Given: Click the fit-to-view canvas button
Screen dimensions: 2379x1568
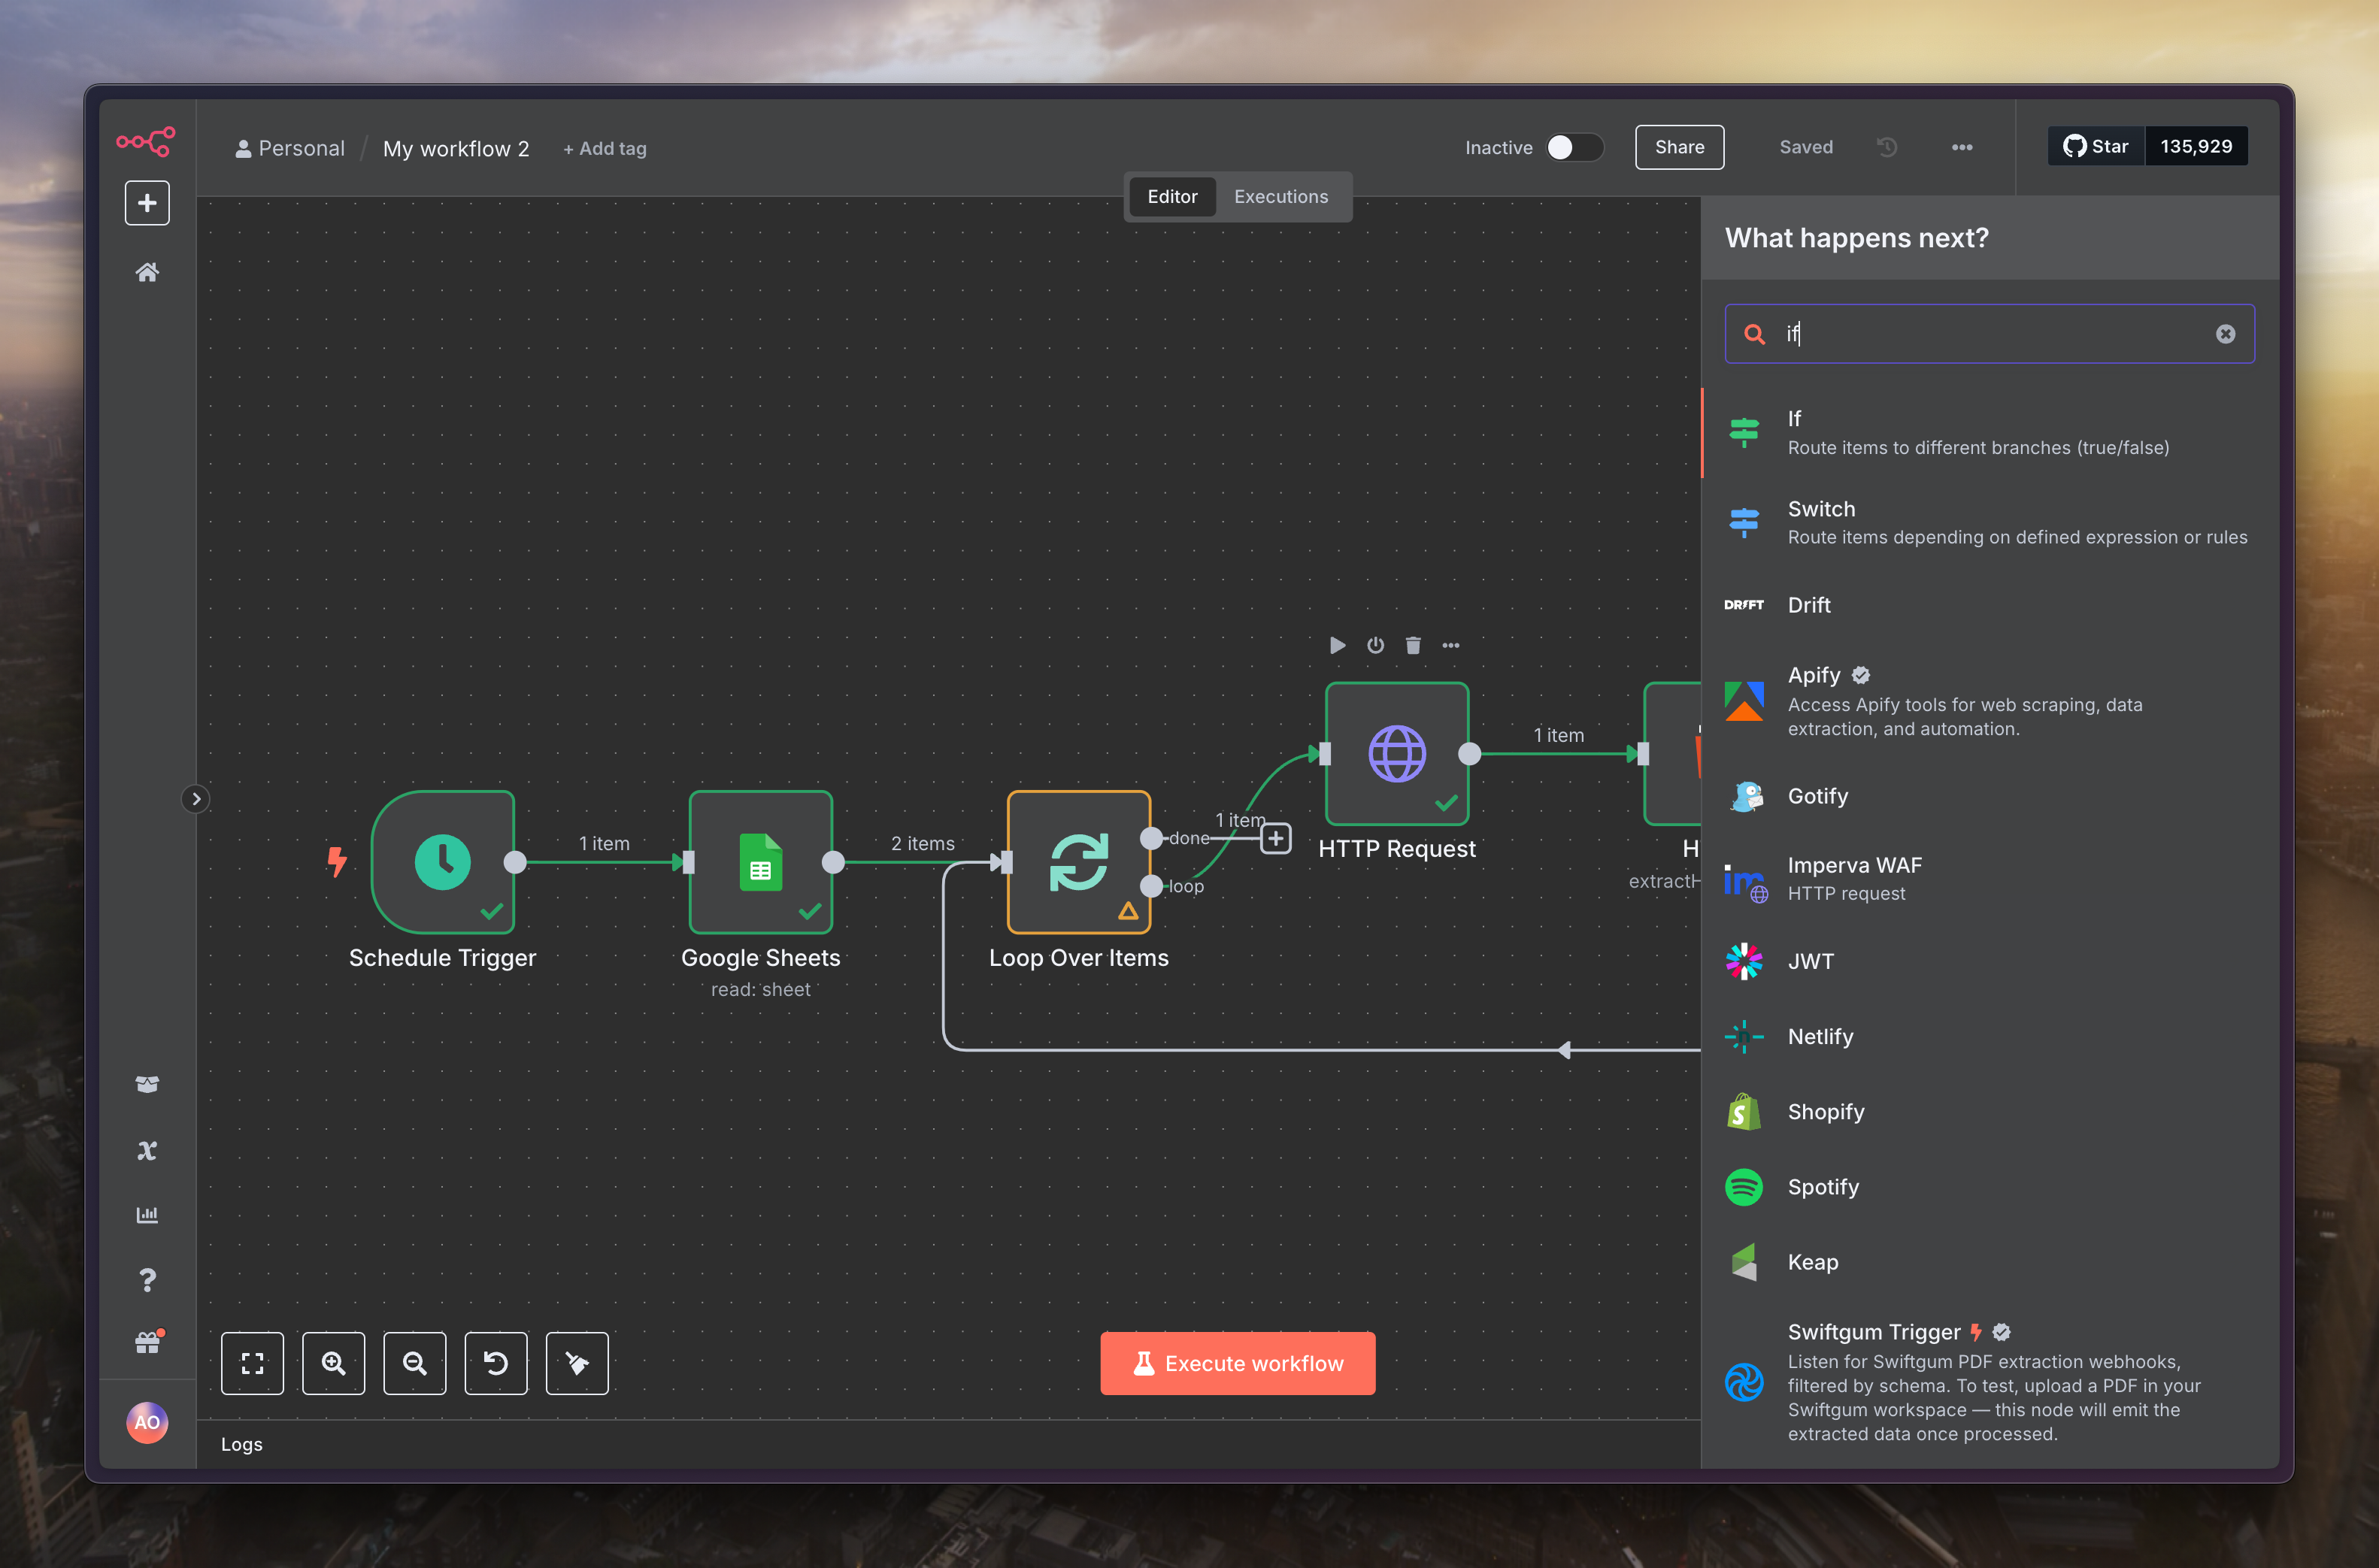Looking at the screenshot, I should [x=252, y=1363].
